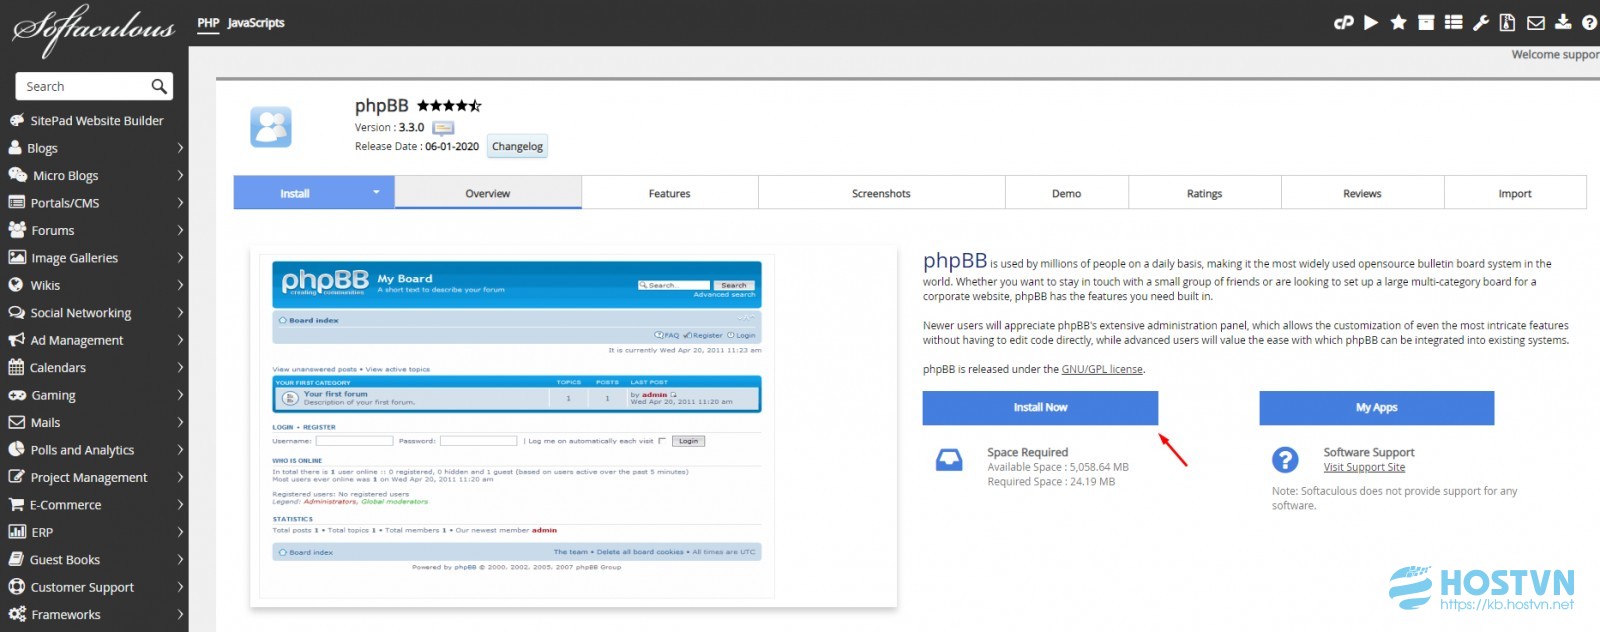
Task: Open the Changelog button
Action: [x=517, y=146]
